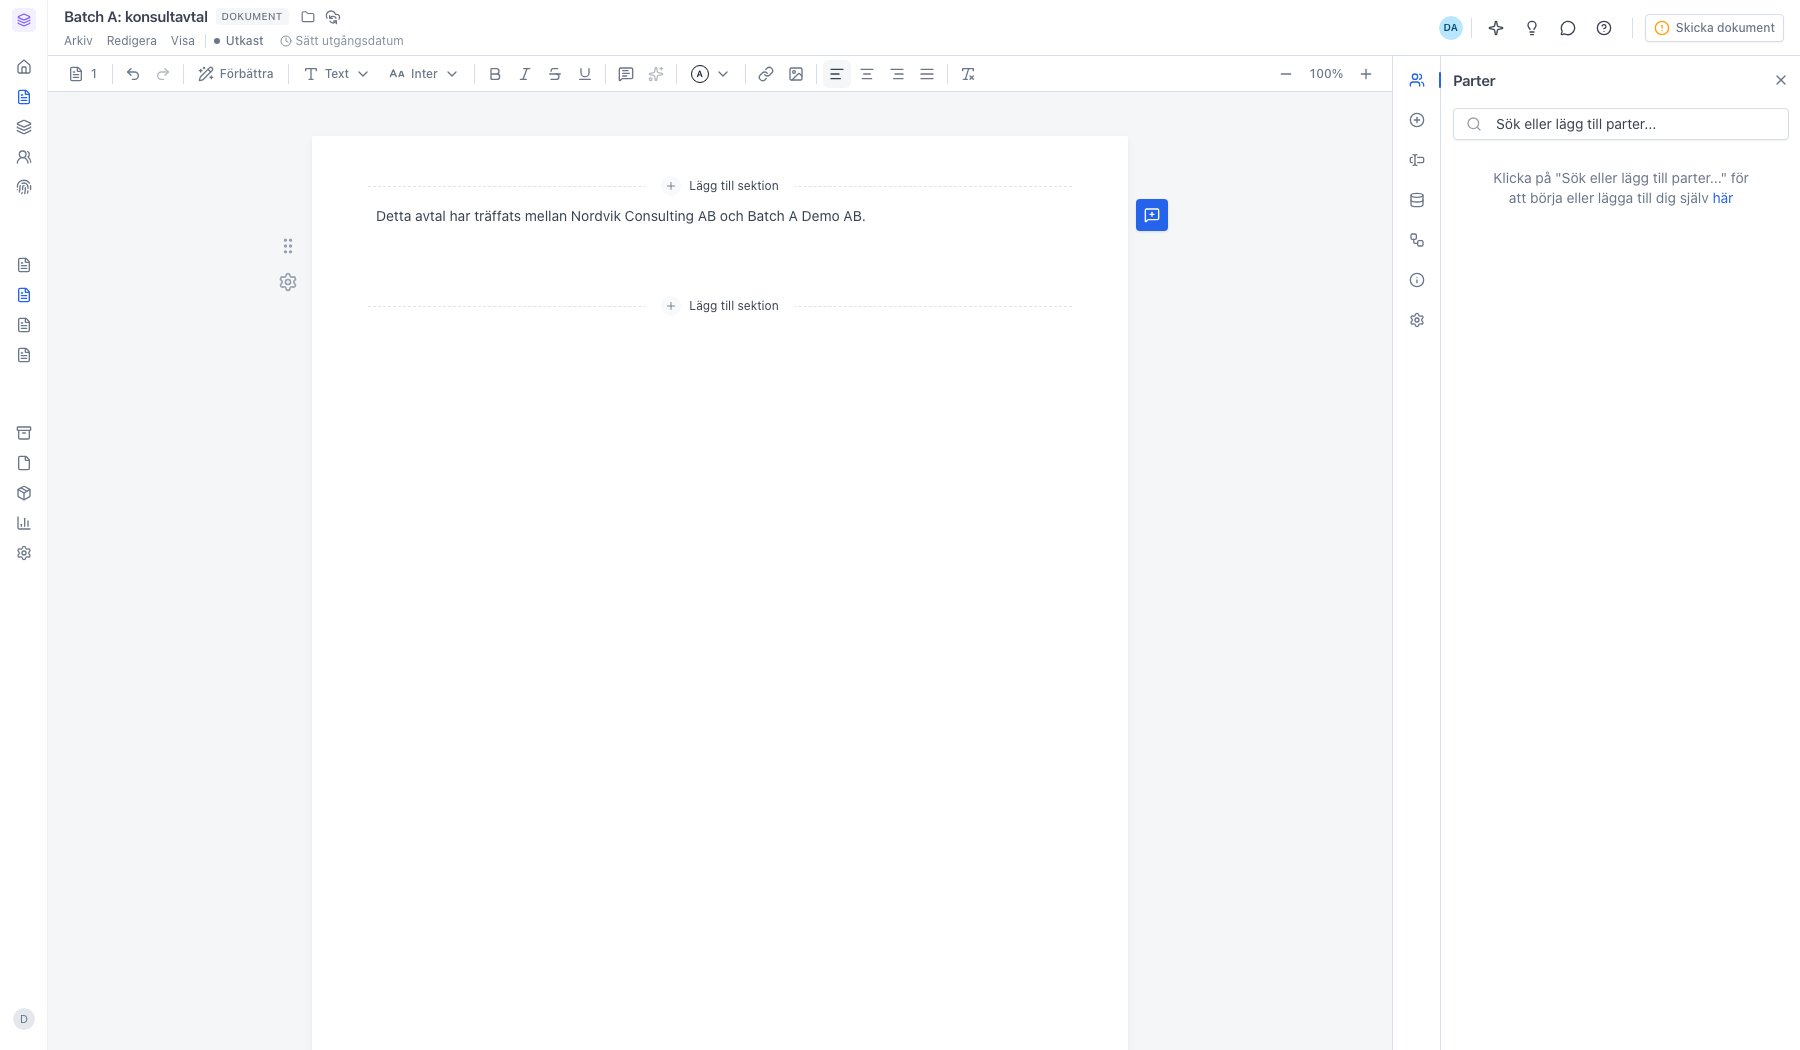This screenshot has height=1050, width=1800.
Task: Justify the text alignment
Action: [x=927, y=74]
